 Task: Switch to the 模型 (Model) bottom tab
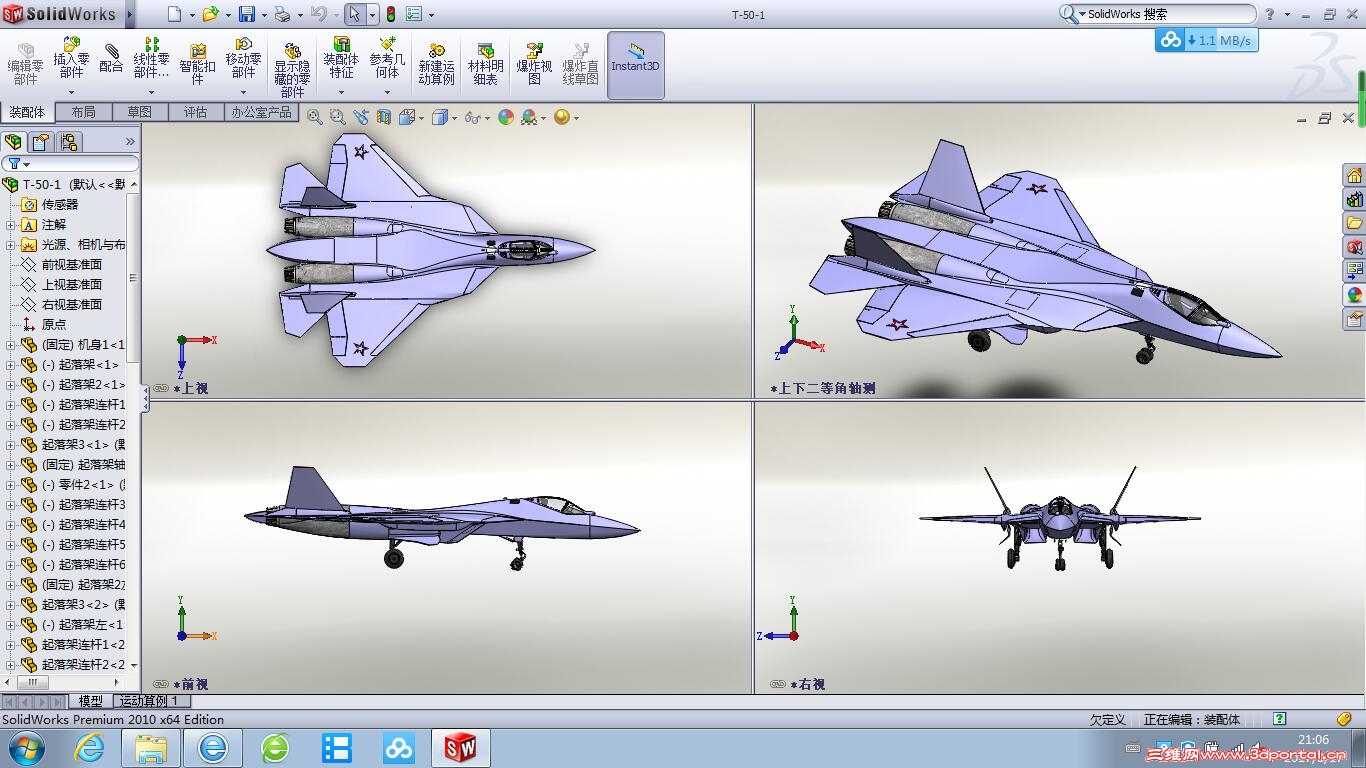90,701
